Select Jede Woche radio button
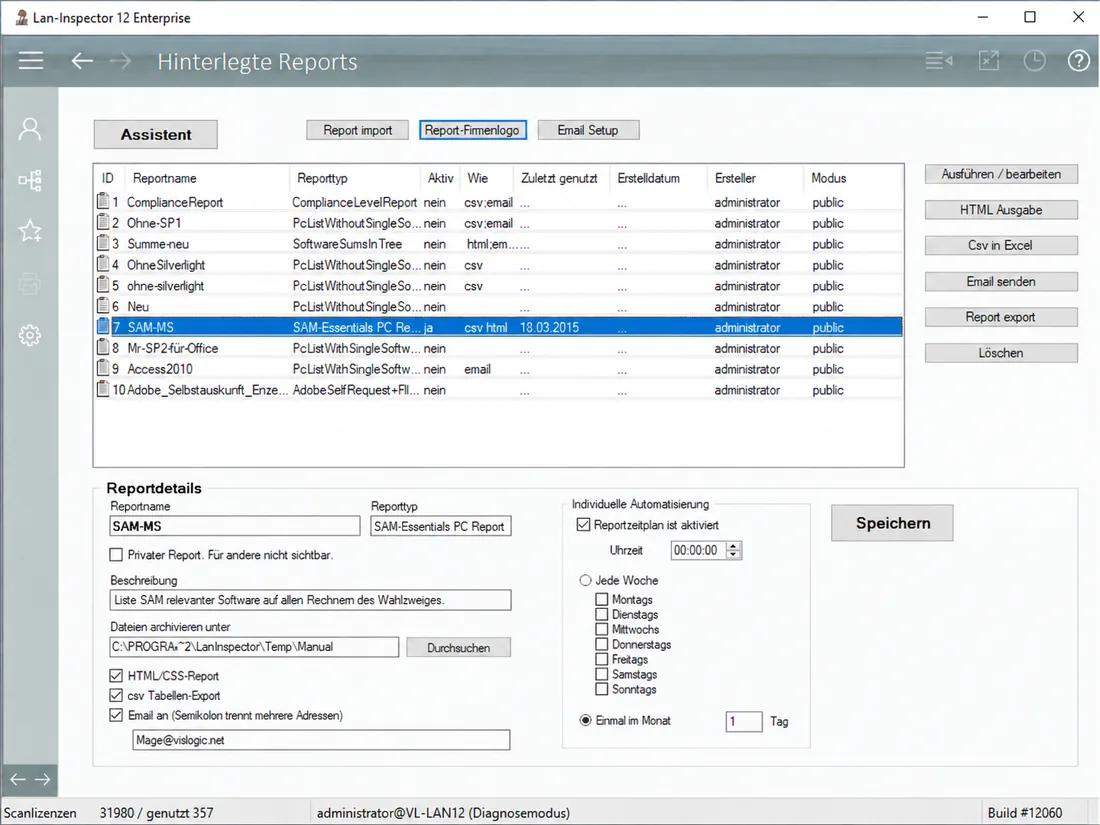The image size is (1100, 825). pyautogui.click(x=585, y=580)
